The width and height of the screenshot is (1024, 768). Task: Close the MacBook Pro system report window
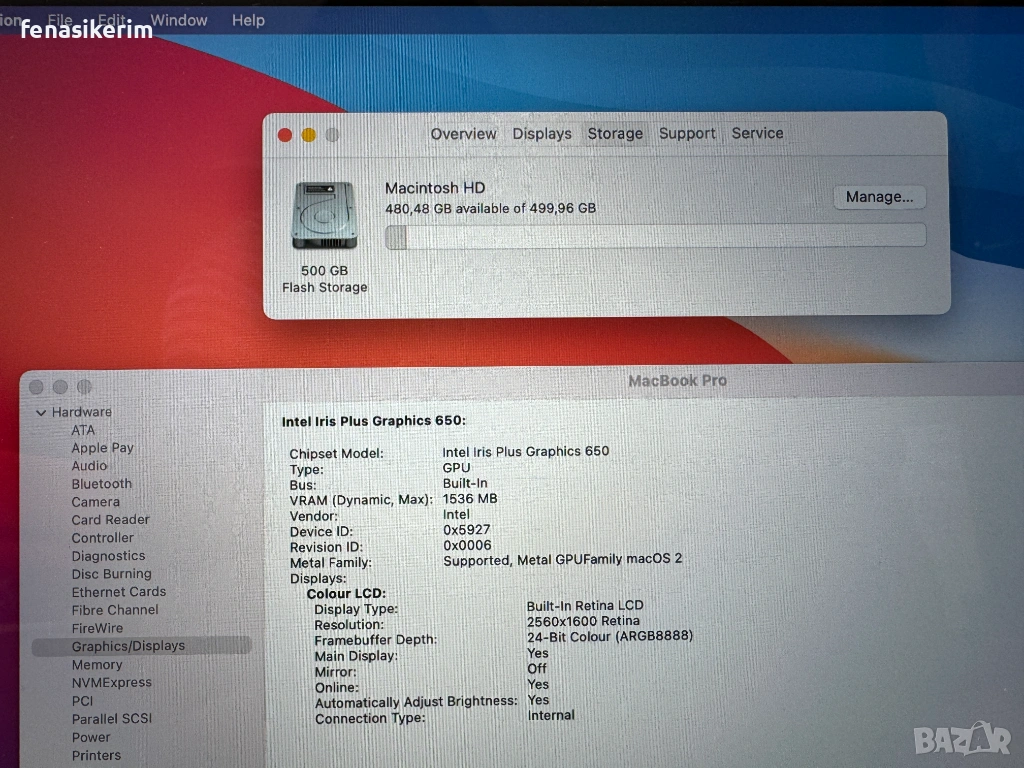37,387
